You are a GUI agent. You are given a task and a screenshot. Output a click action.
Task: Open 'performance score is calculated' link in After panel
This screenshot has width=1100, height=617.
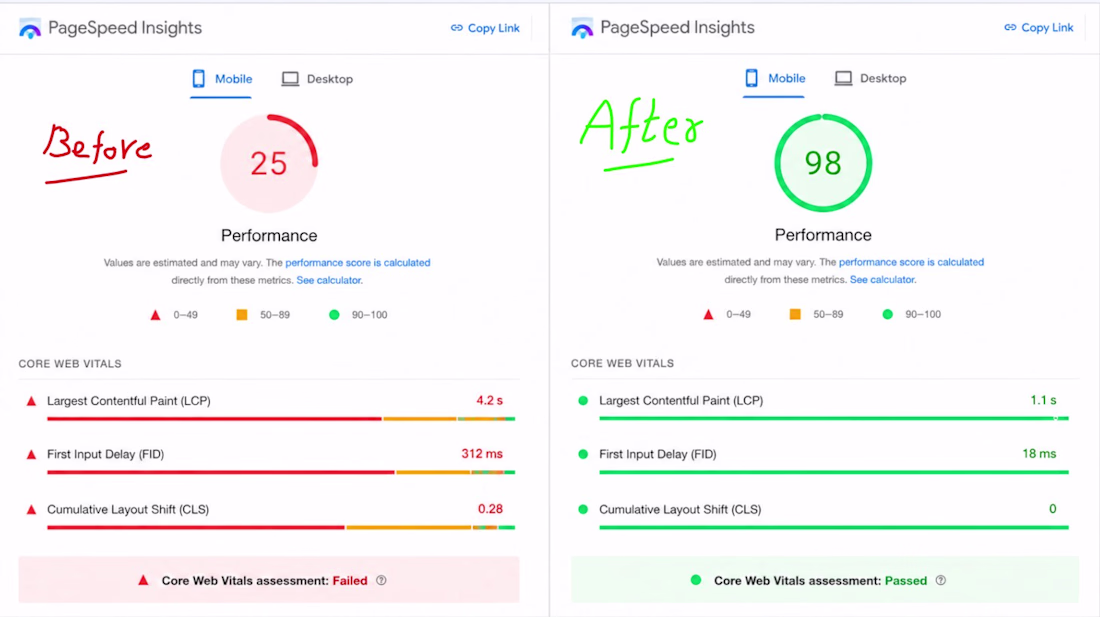pos(911,262)
